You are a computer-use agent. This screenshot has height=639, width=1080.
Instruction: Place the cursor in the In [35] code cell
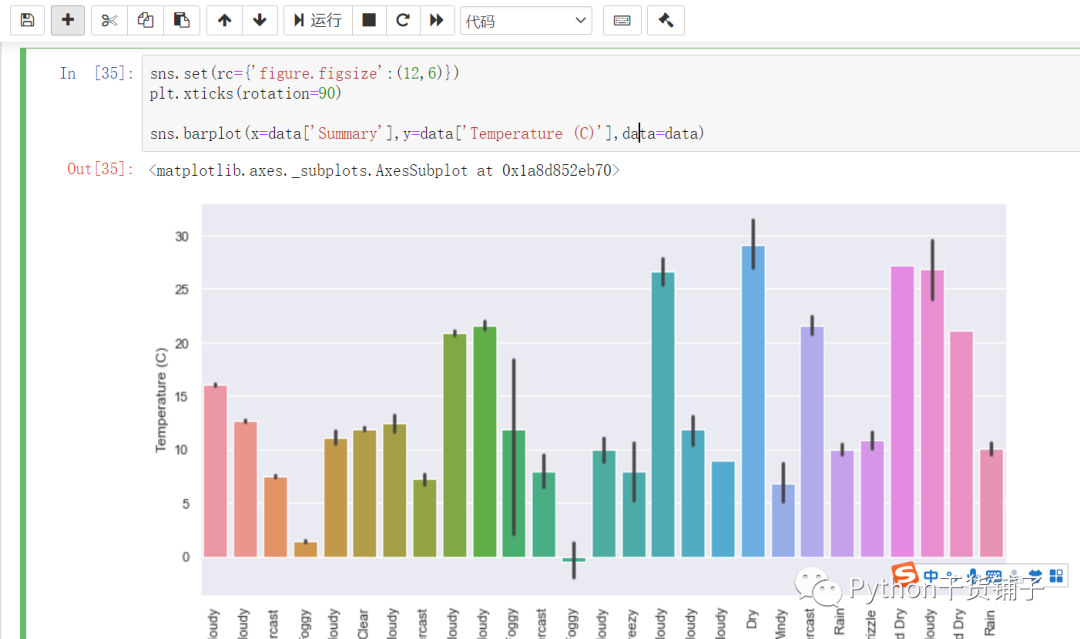coord(610,103)
